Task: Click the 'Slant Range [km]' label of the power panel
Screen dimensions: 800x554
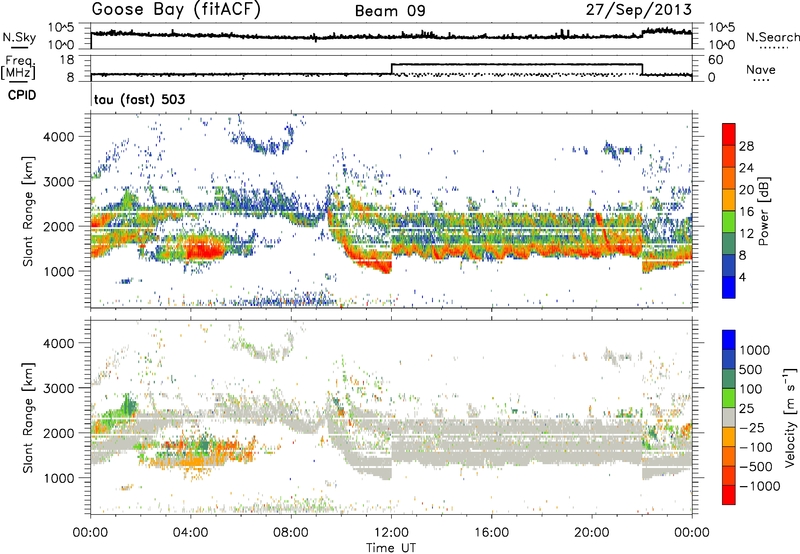Action: [28, 212]
